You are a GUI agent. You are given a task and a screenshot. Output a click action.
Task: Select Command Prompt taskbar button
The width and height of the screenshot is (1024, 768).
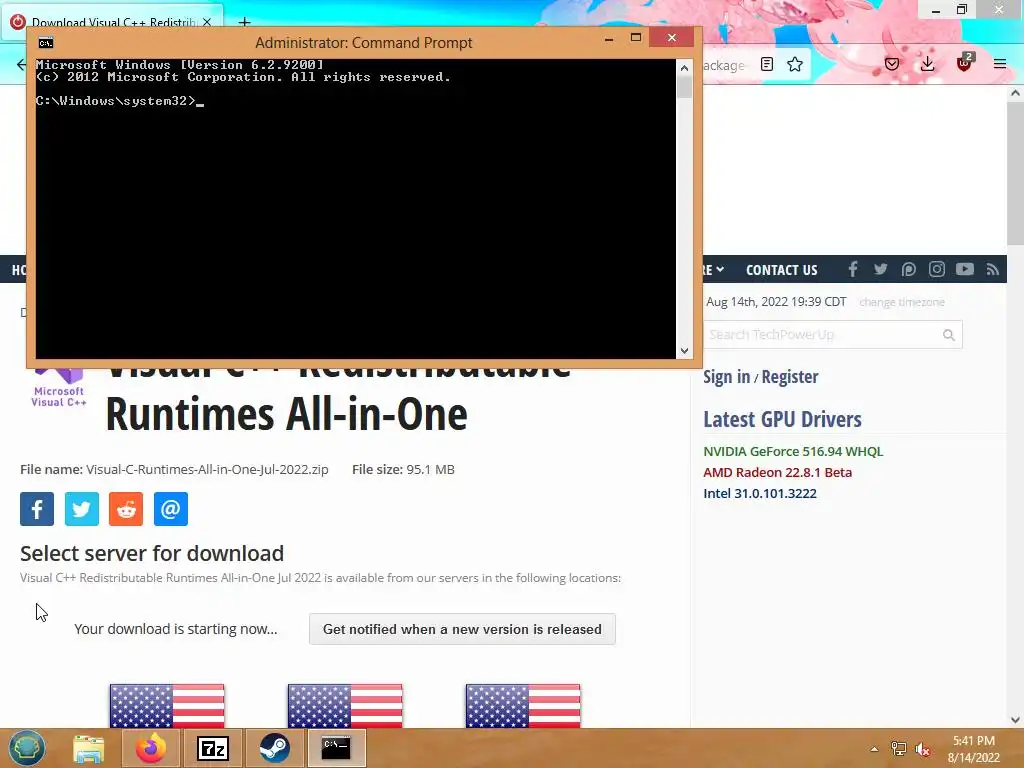336,748
